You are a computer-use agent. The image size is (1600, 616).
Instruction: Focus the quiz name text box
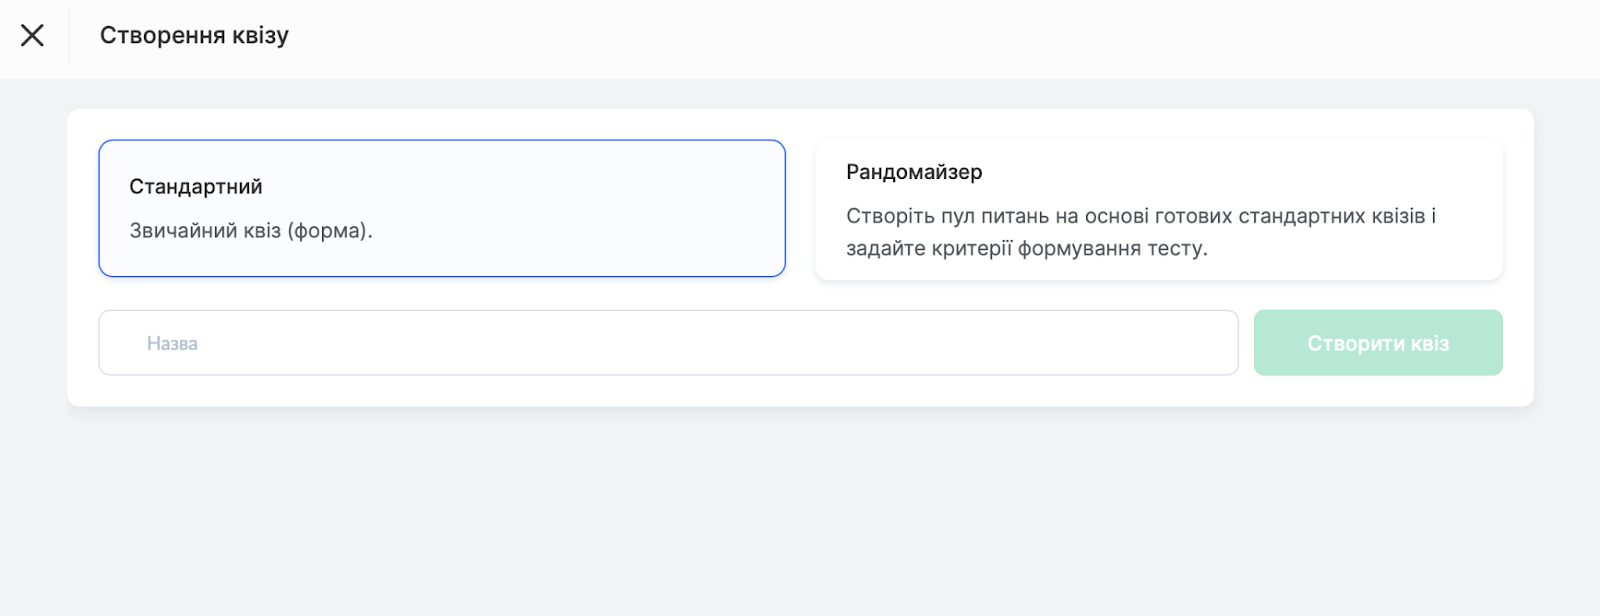point(668,343)
